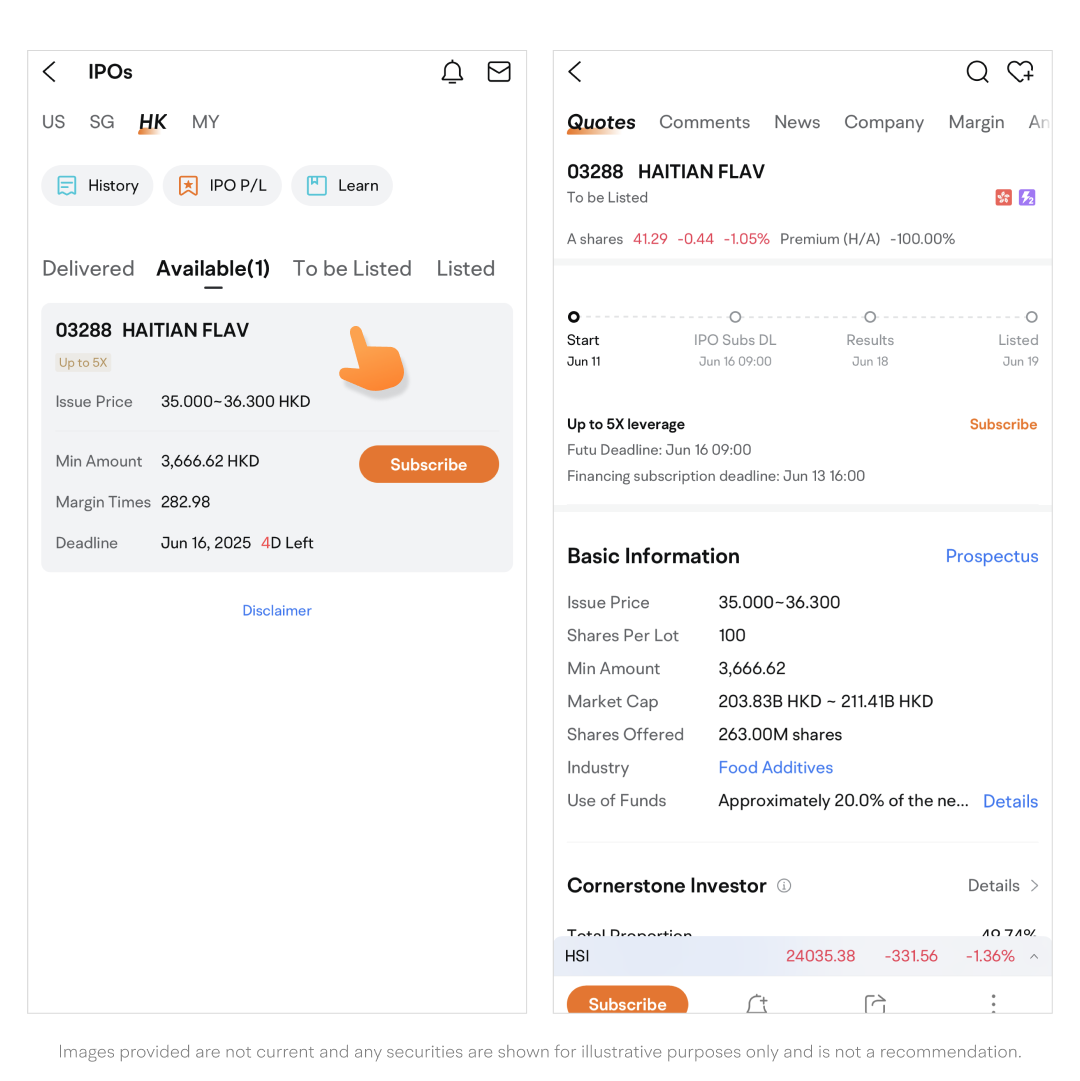
Task: Switch to the US market tab
Action: [x=54, y=122]
